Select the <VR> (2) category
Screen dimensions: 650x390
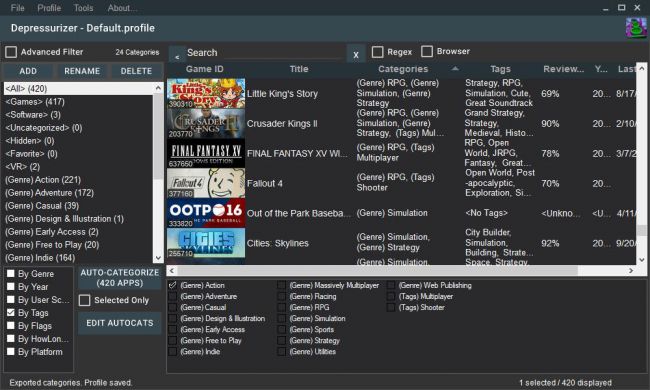point(79,167)
